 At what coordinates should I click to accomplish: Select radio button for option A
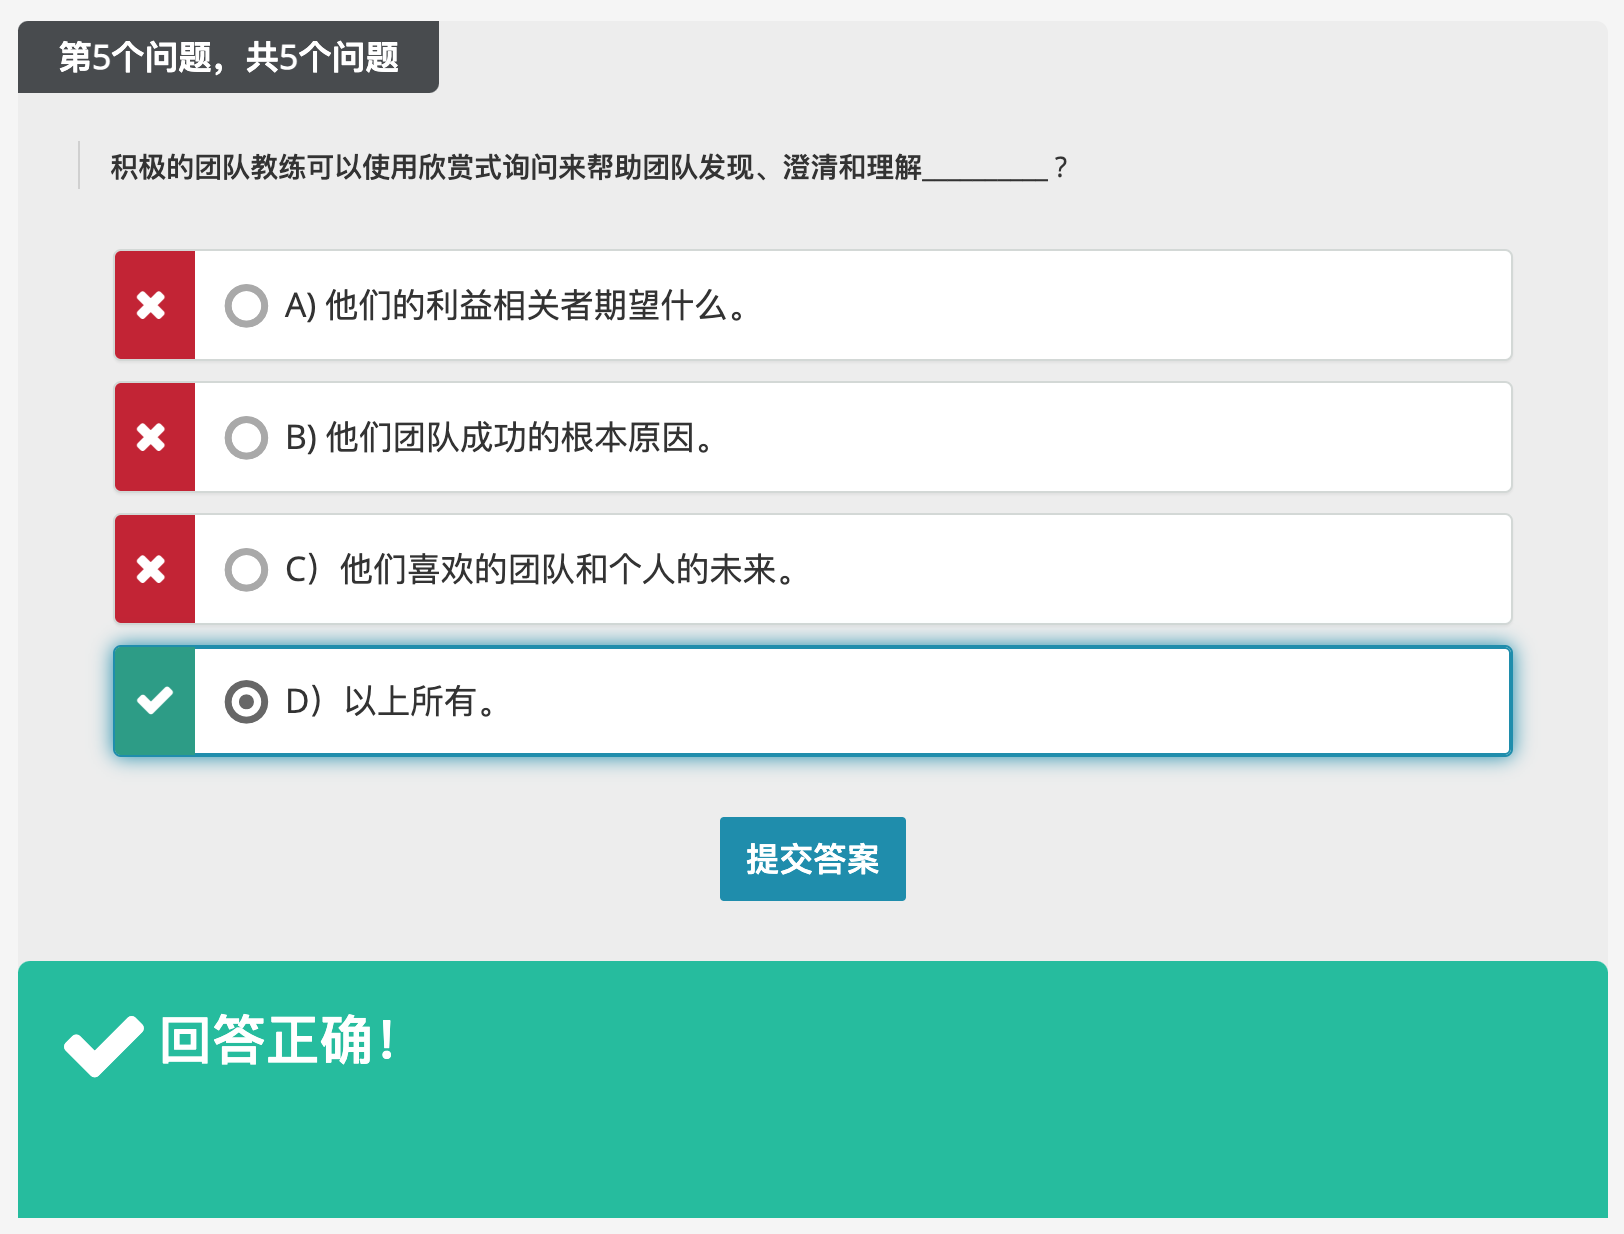246,306
